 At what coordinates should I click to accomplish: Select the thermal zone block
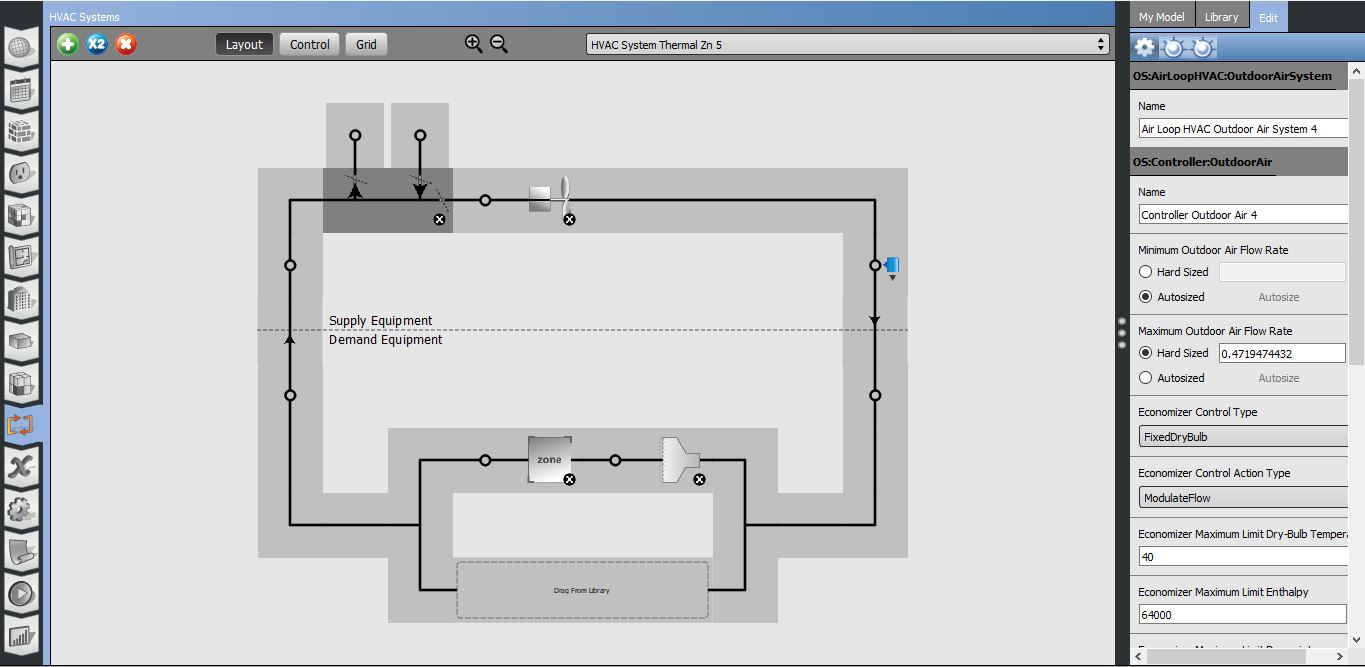pos(550,460)
